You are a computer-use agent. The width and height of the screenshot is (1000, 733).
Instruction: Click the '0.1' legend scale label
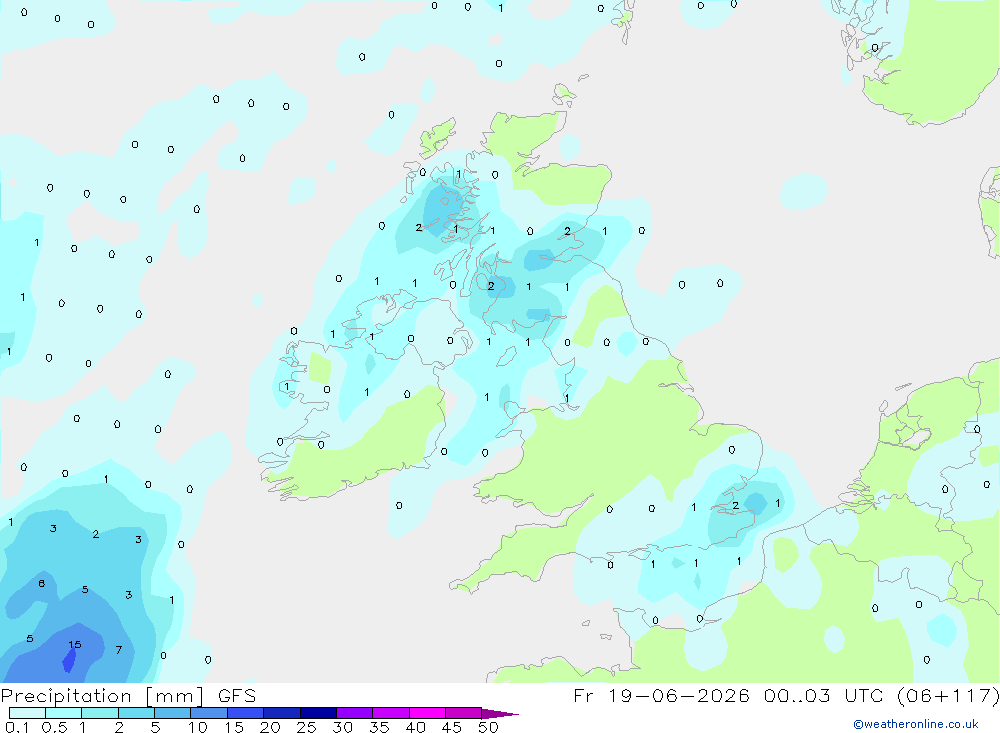pos(17,727)
